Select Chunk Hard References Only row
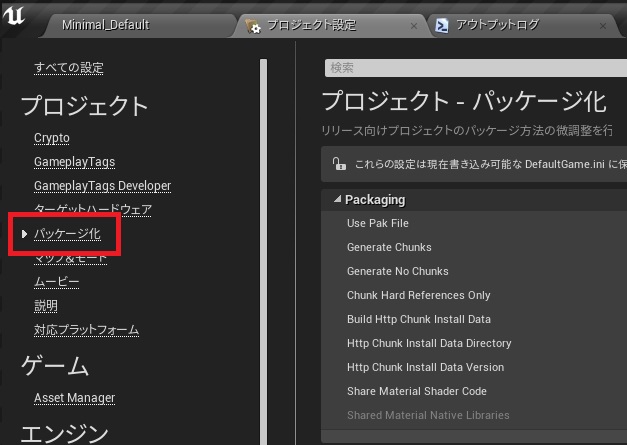This screenshot has width=627, height=445. click(x=474, y=295)
